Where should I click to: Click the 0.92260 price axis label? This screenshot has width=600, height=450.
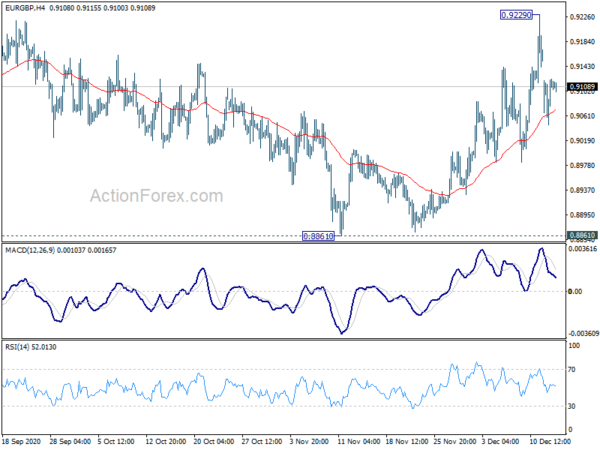[x=582, y=17]
